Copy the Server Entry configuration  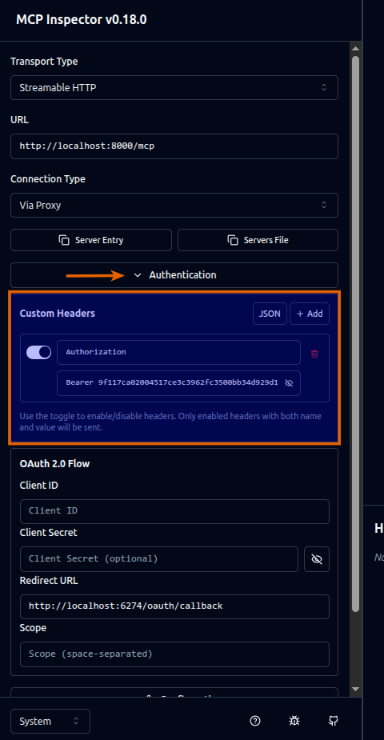tap(91, 240)
